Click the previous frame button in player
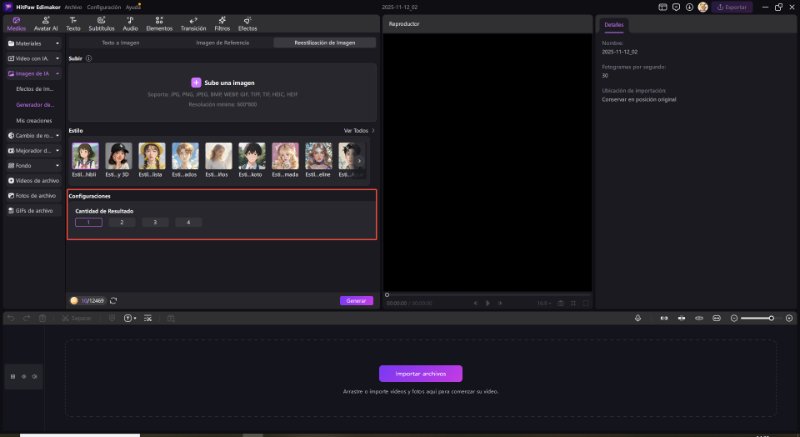This screenshot has width=800, height=437. (476, 303)
